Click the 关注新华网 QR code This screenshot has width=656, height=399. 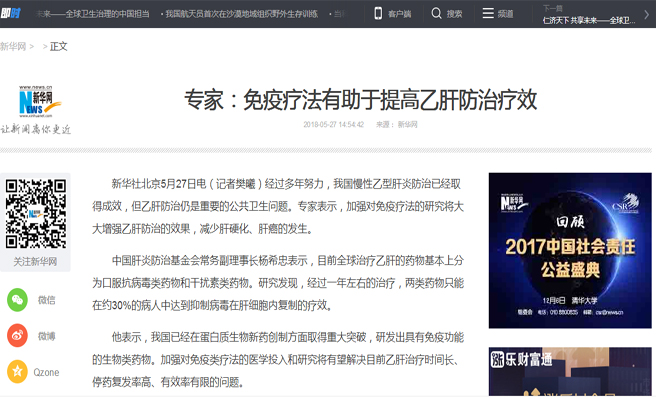(36, 213)
